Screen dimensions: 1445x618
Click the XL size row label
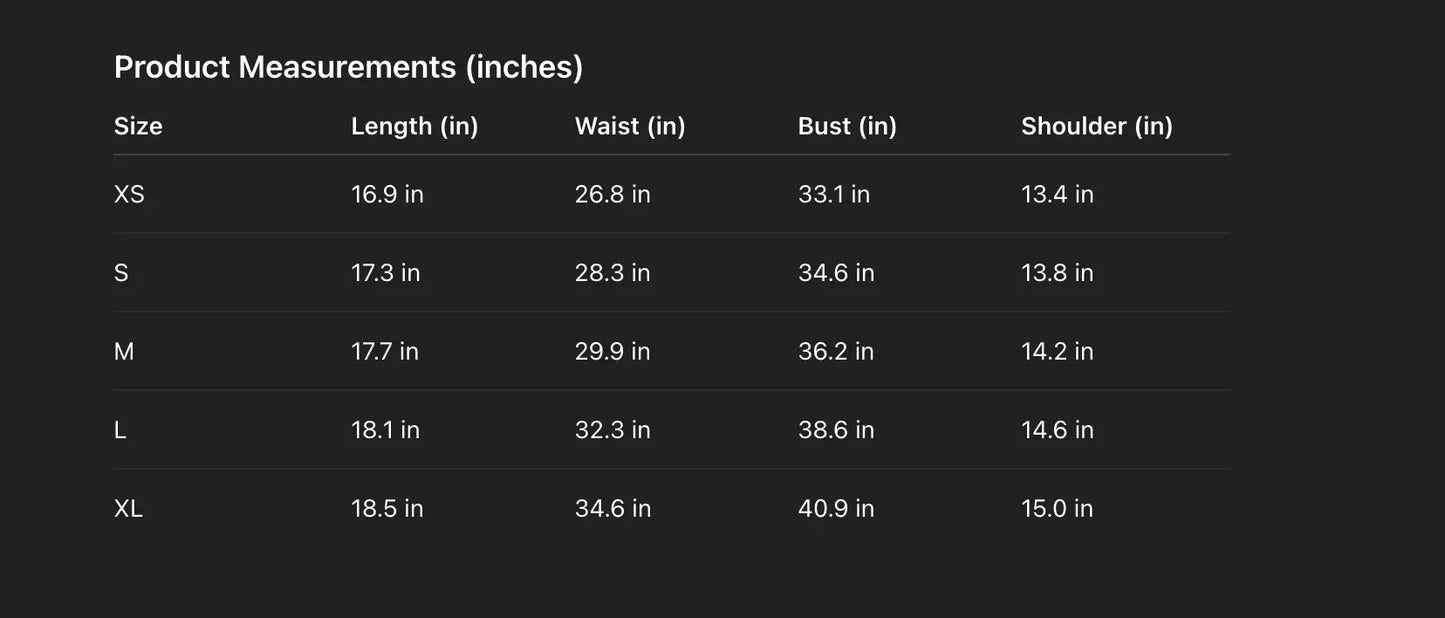pos(128,508)
